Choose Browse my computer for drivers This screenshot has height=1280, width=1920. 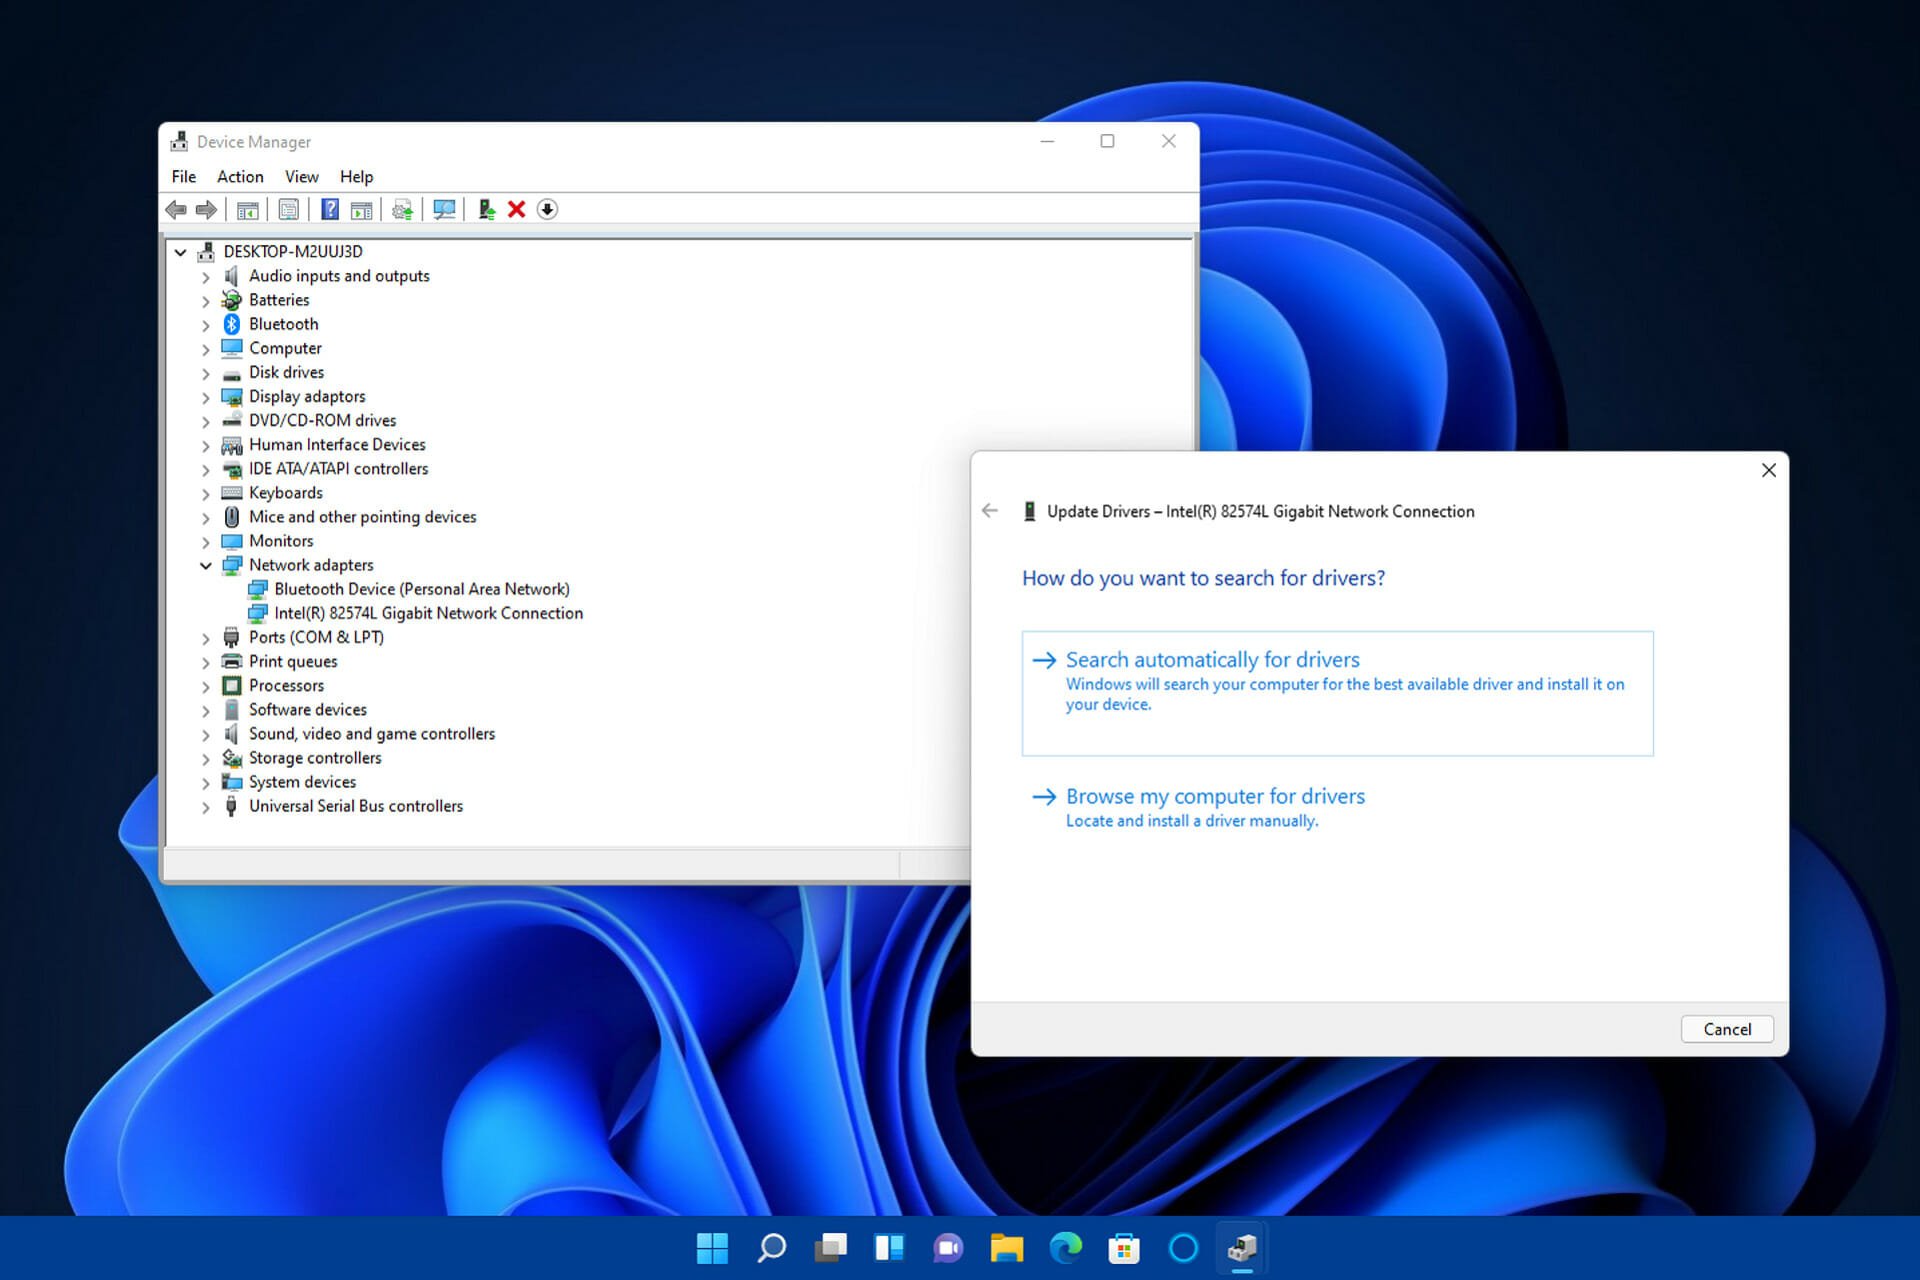point(1214,797)
